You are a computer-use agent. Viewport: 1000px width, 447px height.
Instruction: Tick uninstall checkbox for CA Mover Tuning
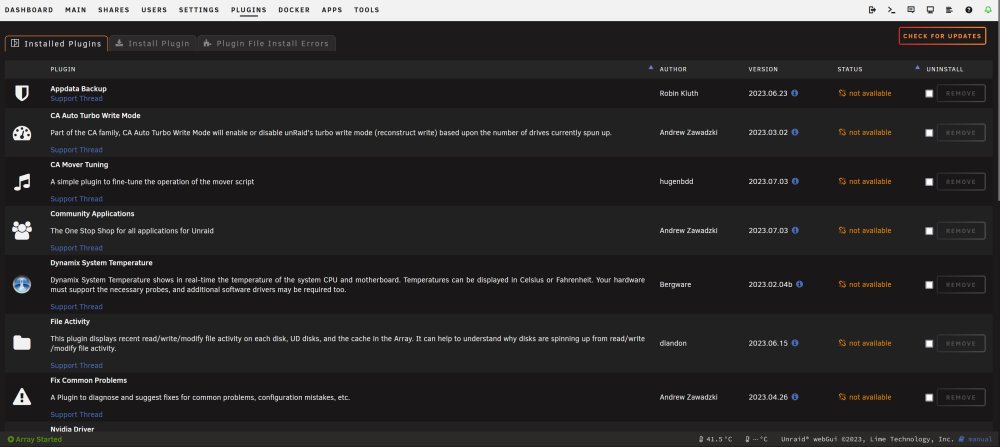[929, 182]
